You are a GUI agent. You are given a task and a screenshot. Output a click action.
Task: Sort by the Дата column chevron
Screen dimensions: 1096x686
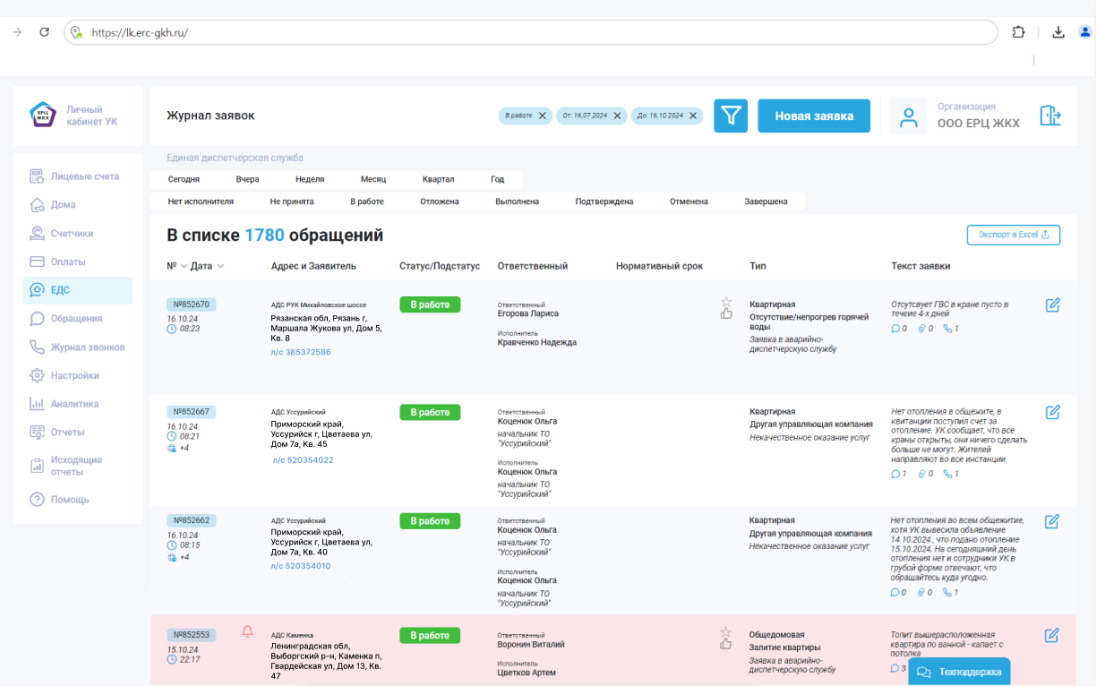tap(220, 266)
